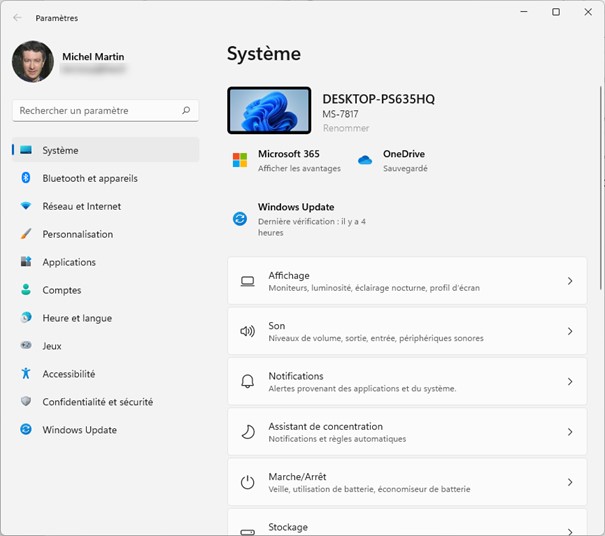Click the Bluetooth et appareils icon

(x=26, y=178)
